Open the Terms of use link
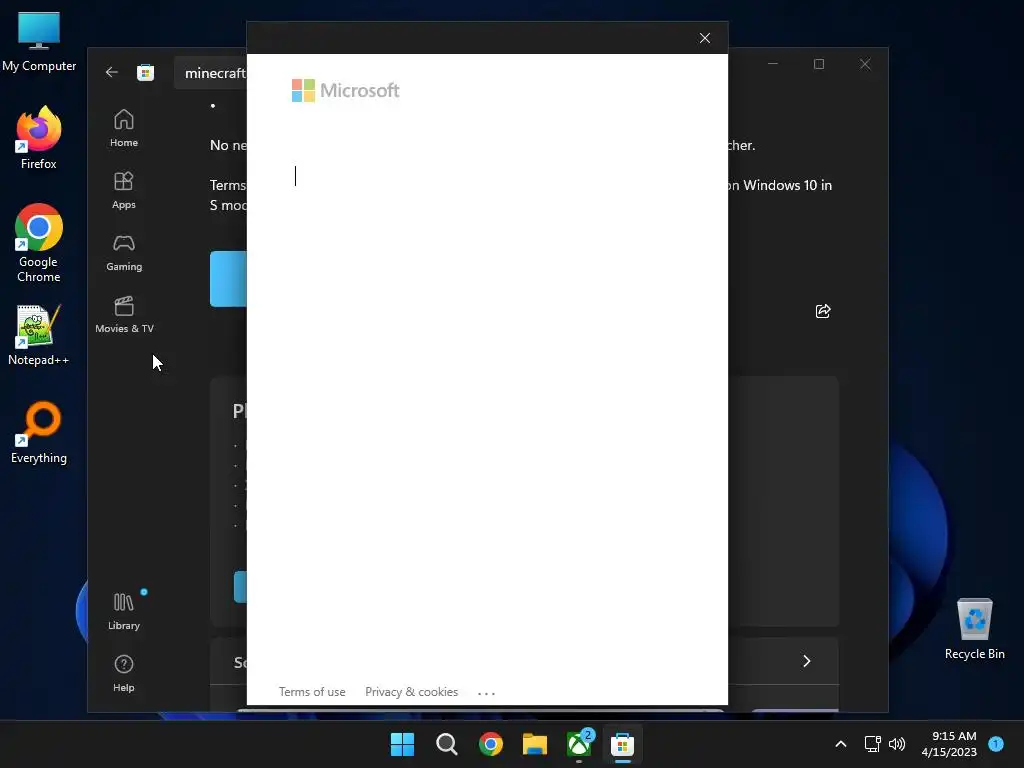This screenshot has height=768, width=1024. click(x=312, y=692)
